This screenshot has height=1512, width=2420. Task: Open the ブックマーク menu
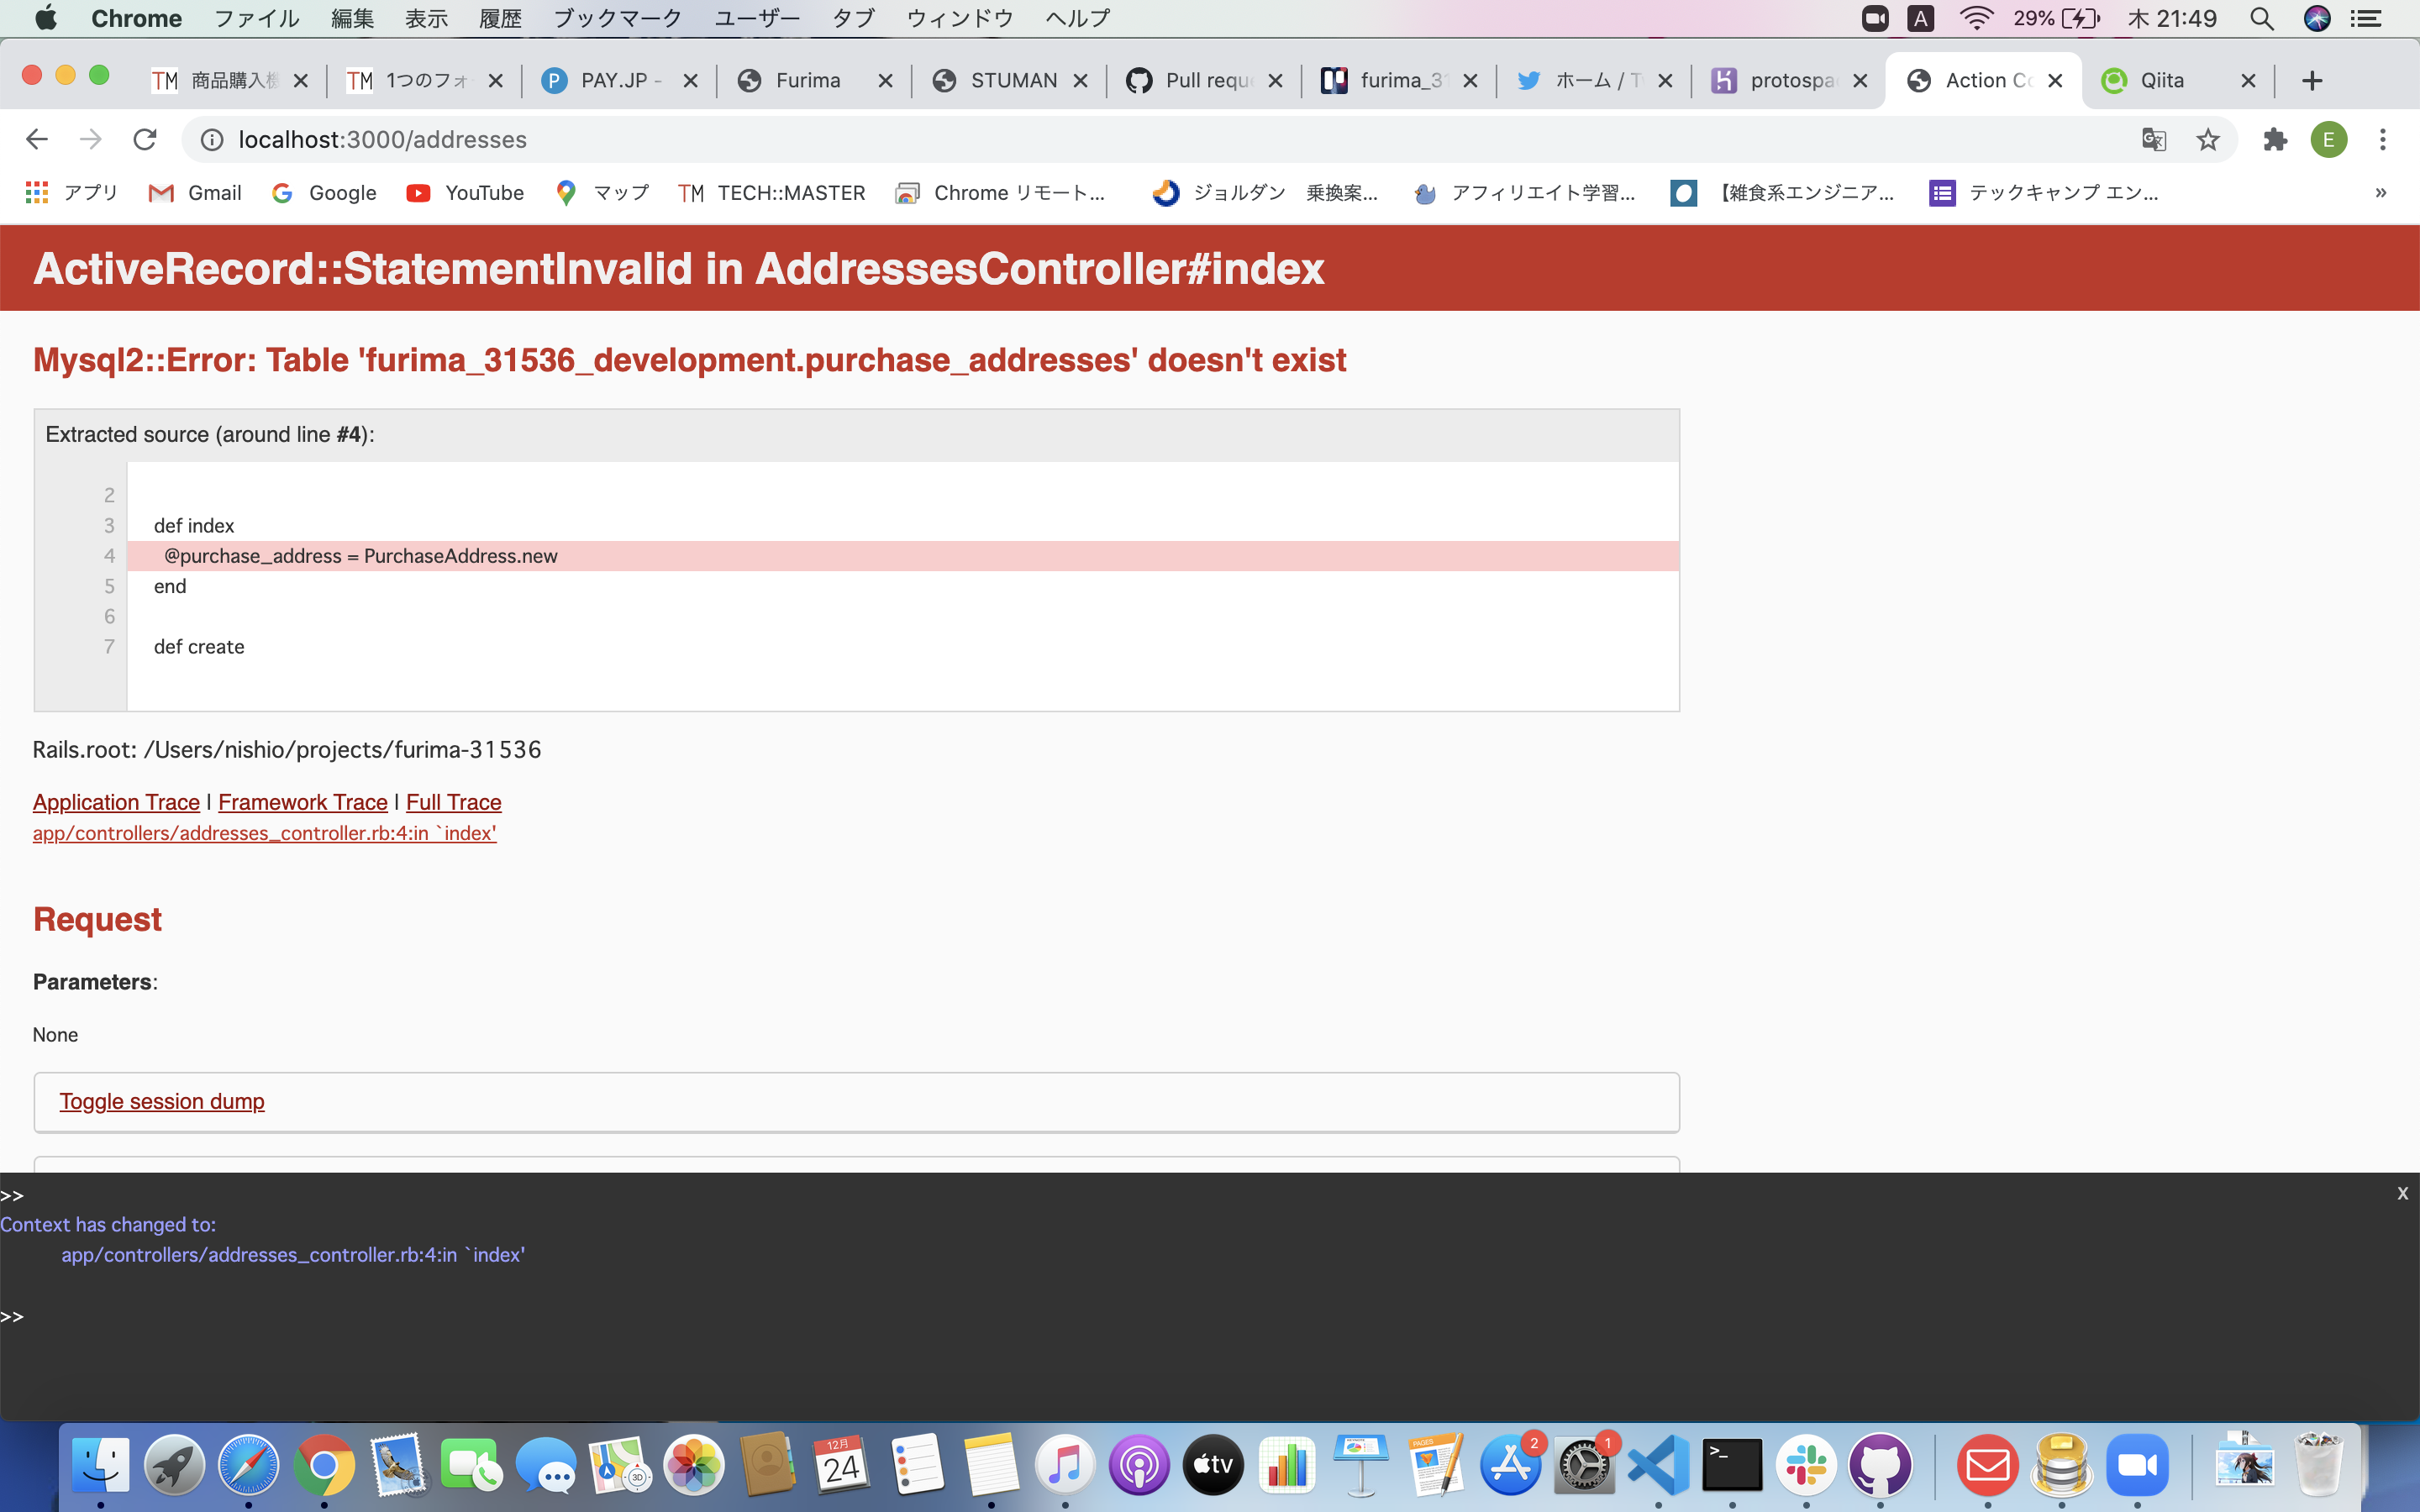tap(617, 18)
